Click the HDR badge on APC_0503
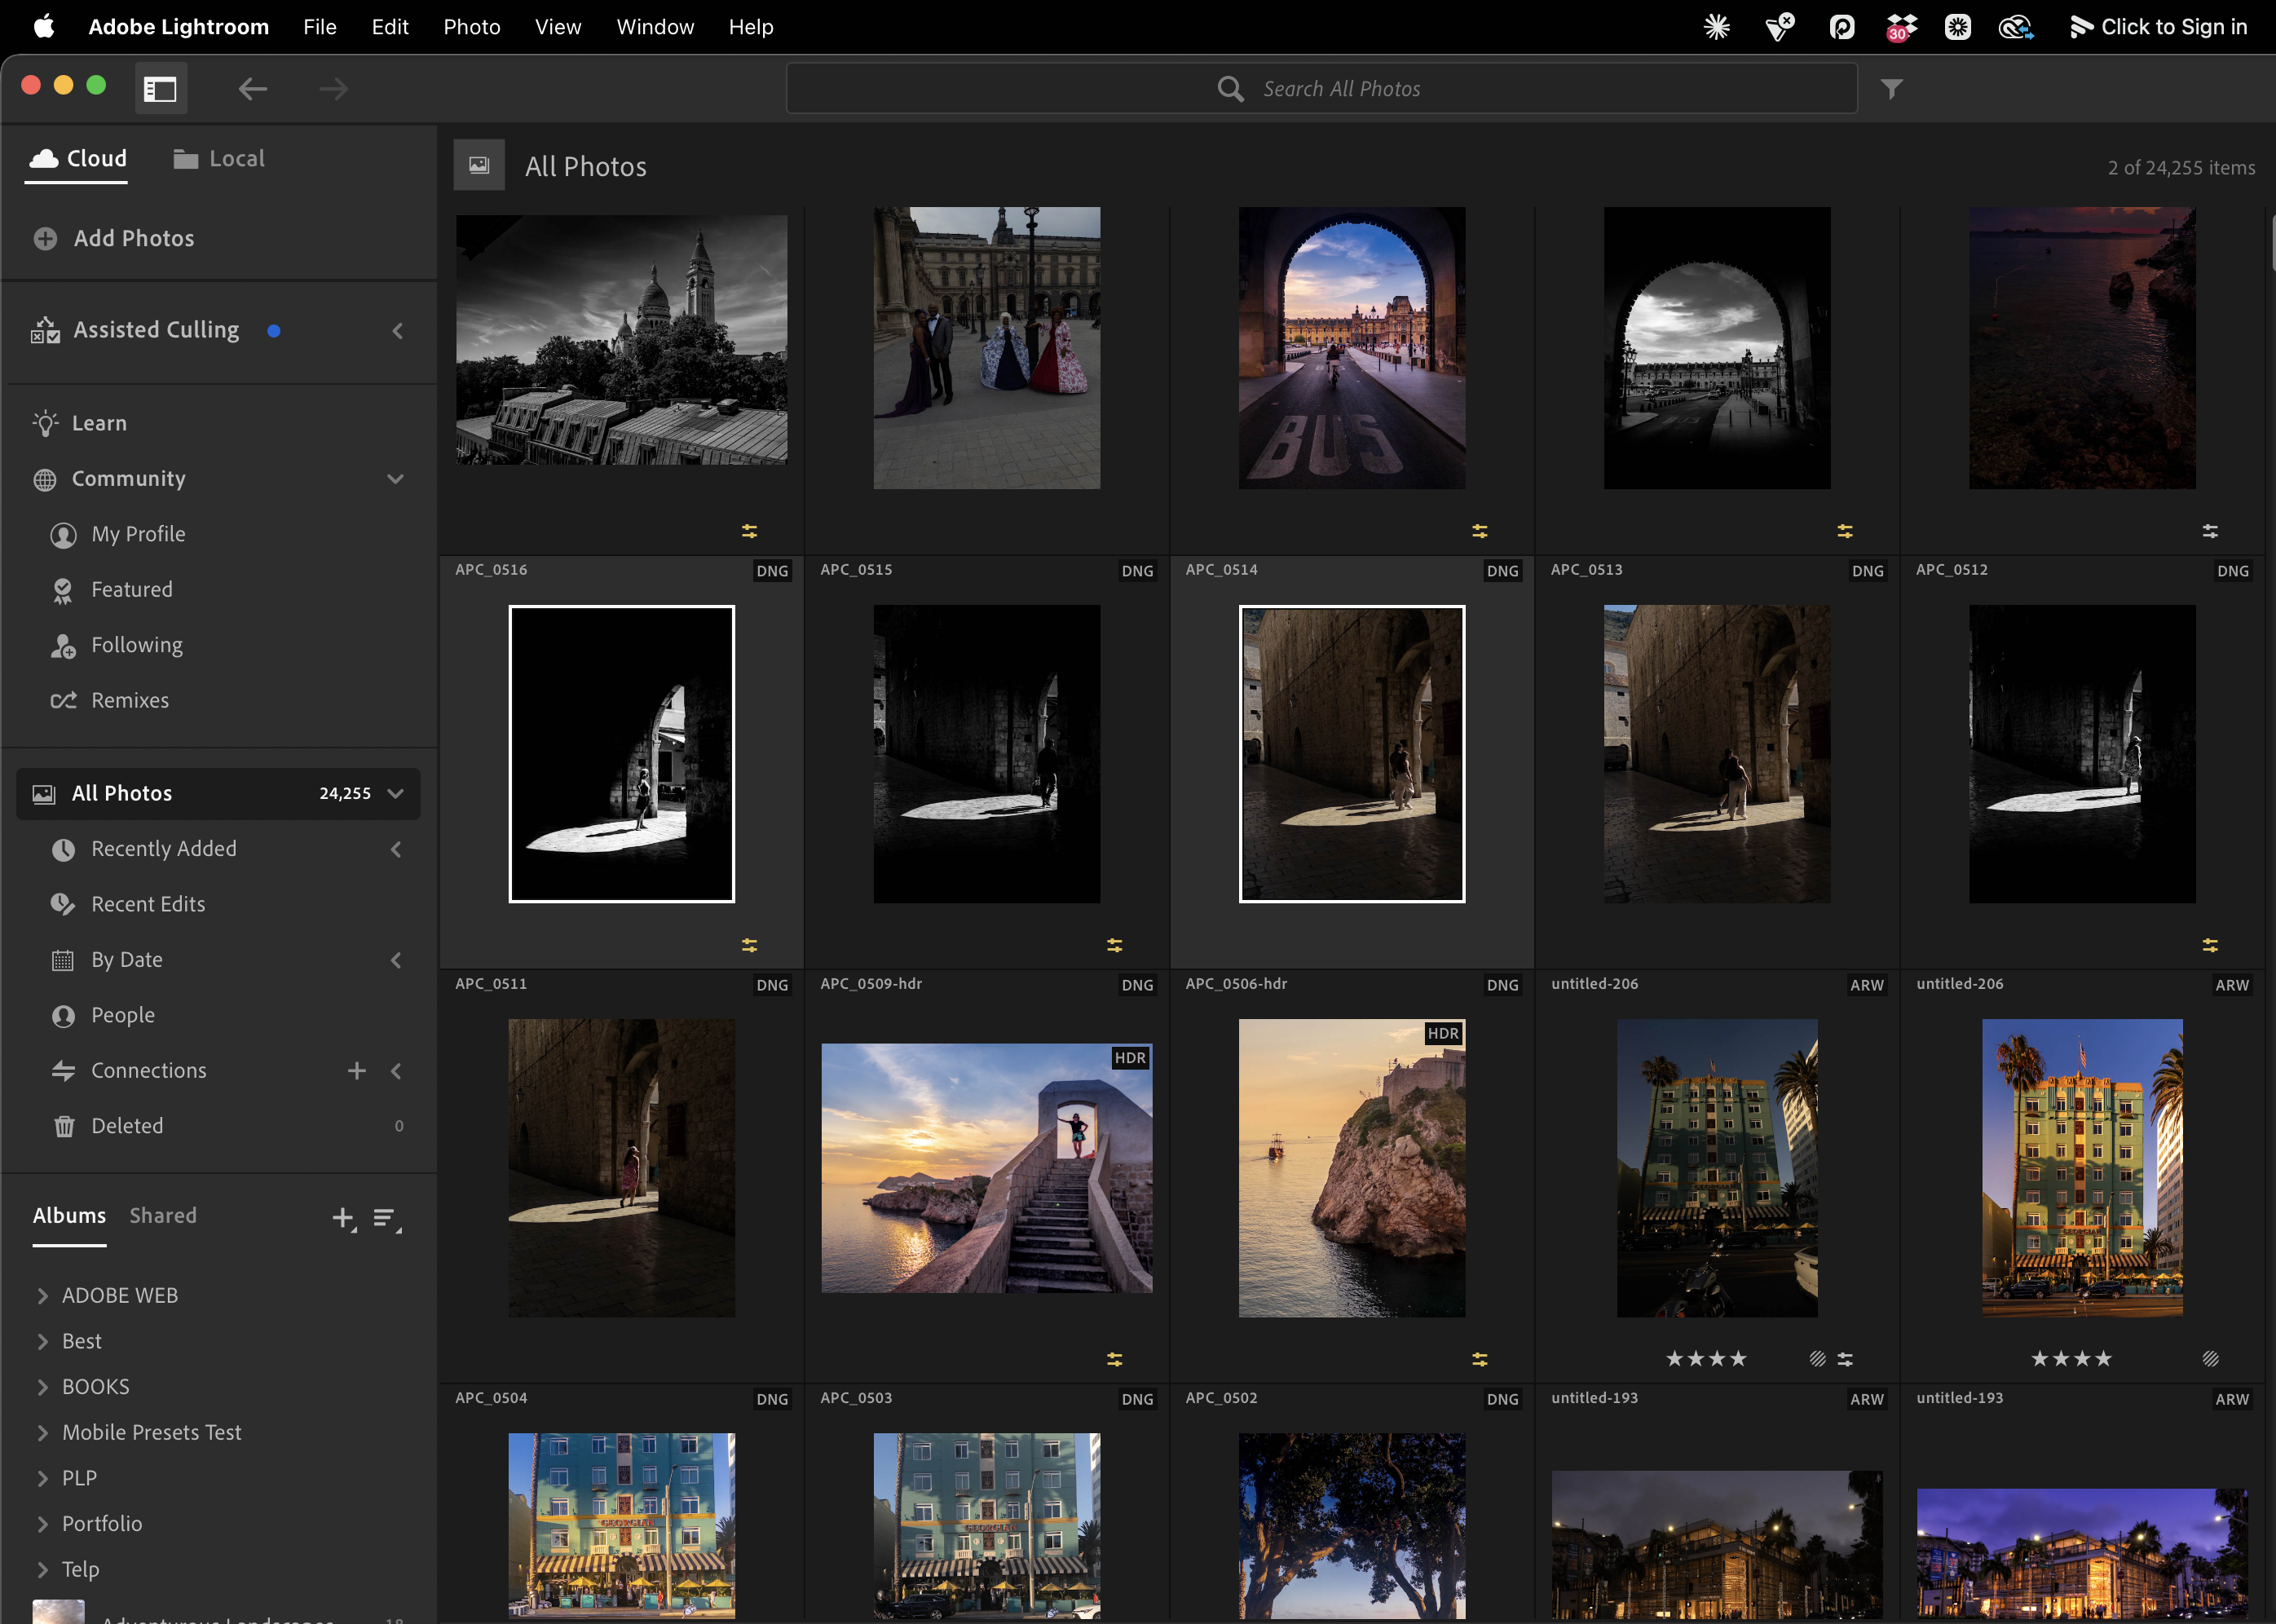2276x1624 pixels. pyautogui.click(x=1130, y=1058)
